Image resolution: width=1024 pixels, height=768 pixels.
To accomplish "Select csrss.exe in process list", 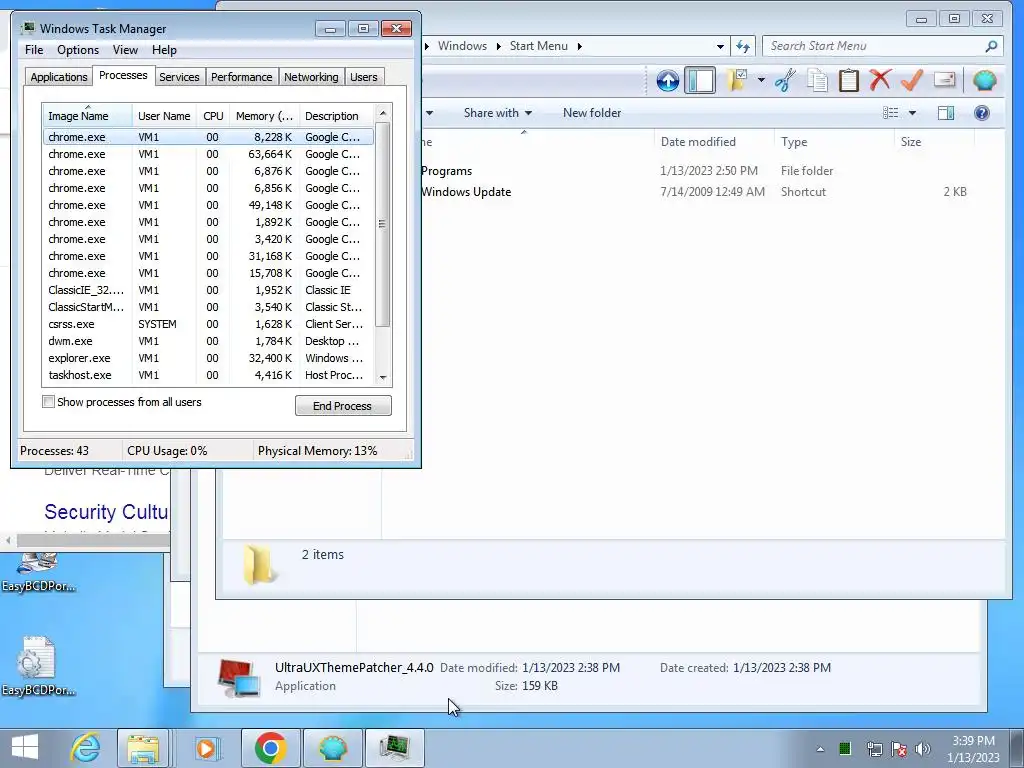I will [x=208, y=324].
